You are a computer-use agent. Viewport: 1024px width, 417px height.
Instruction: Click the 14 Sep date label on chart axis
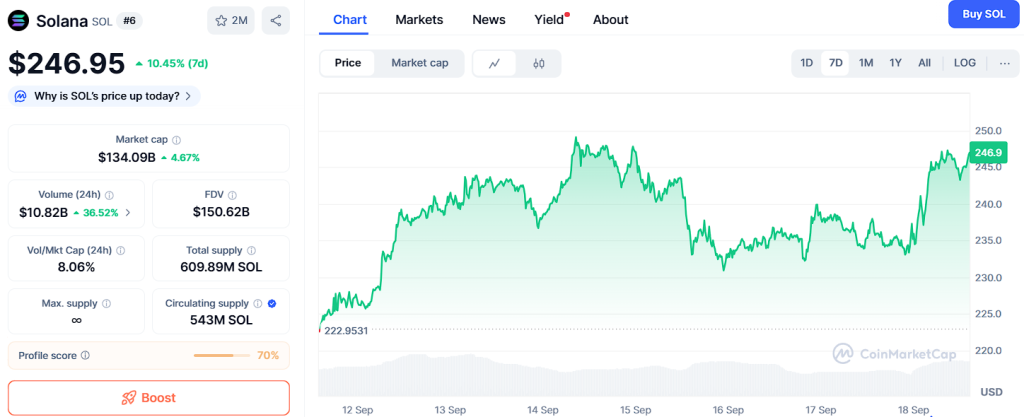(543, 410)
